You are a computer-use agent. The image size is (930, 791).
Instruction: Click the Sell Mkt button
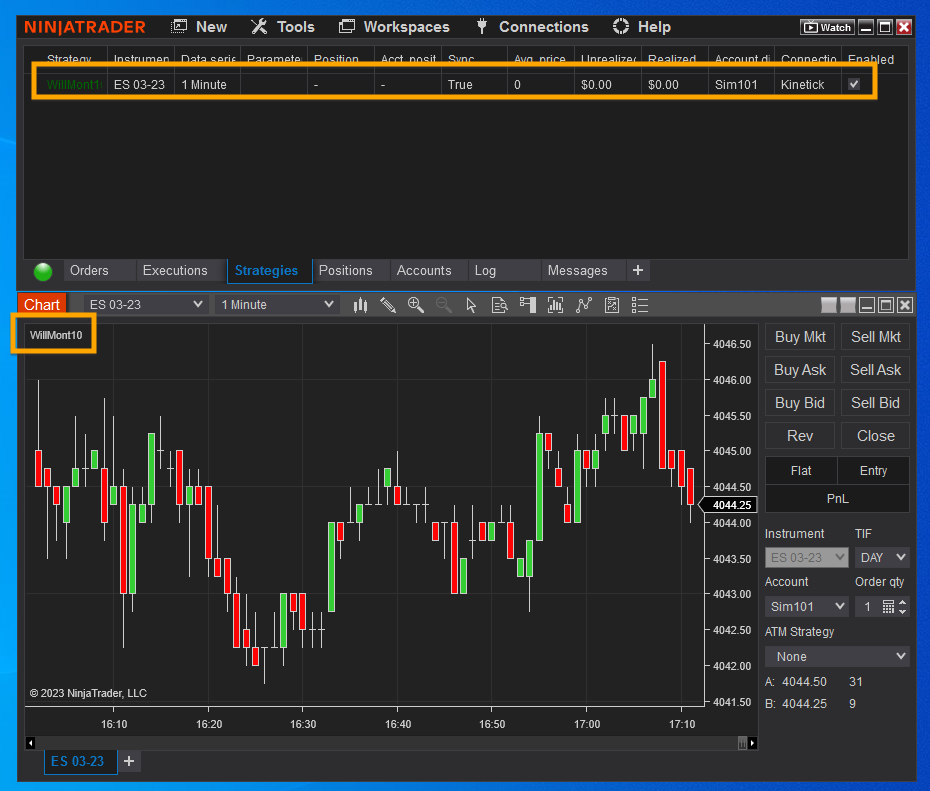[875, 337]
